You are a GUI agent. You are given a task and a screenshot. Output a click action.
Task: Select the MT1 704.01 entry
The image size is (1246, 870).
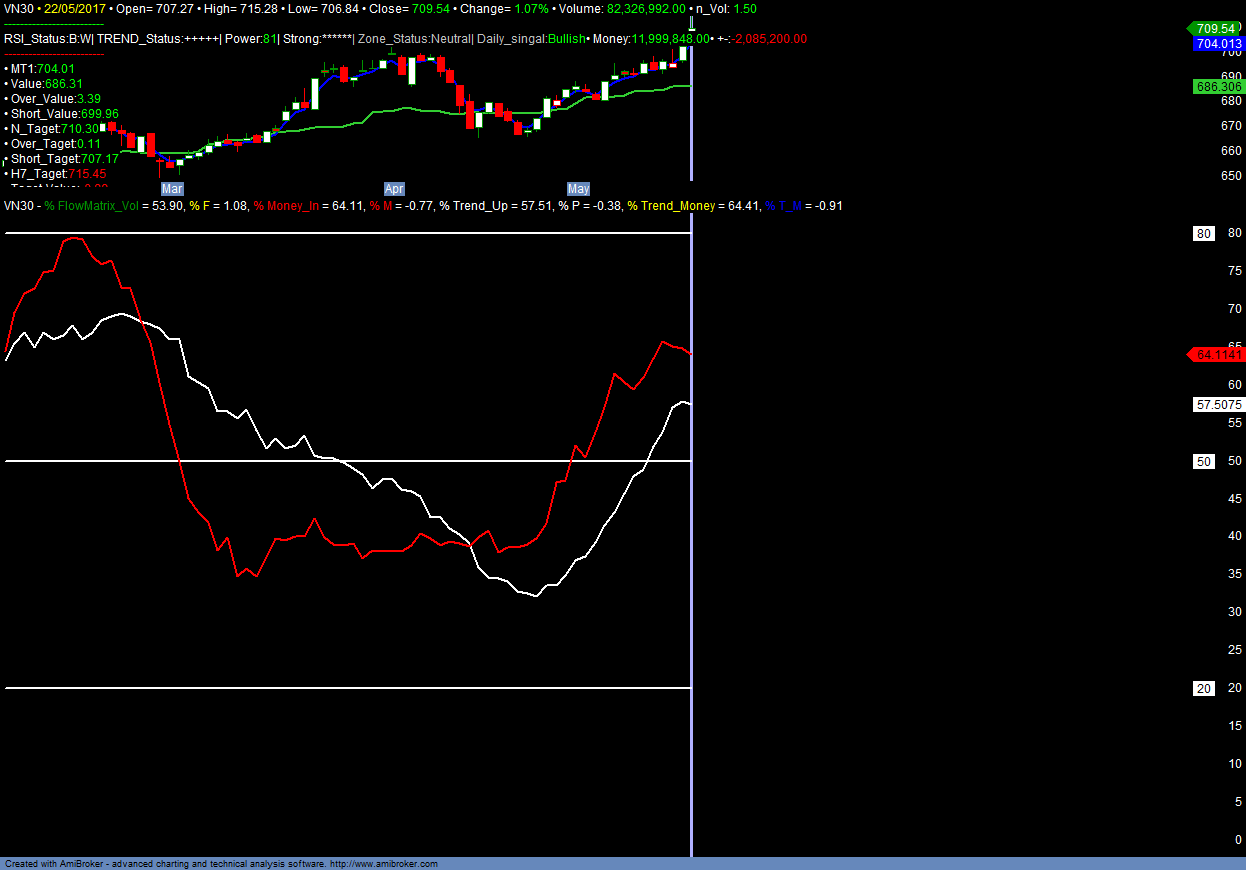click(40, 69)
